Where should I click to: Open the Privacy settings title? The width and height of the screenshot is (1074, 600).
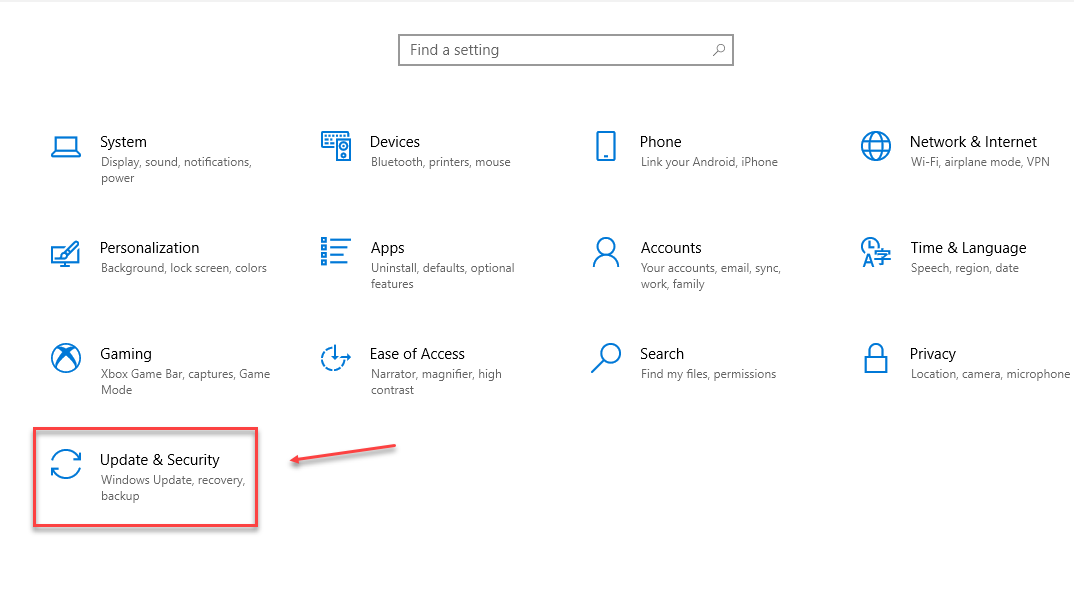pyautogui.click(x=932, y=354)
